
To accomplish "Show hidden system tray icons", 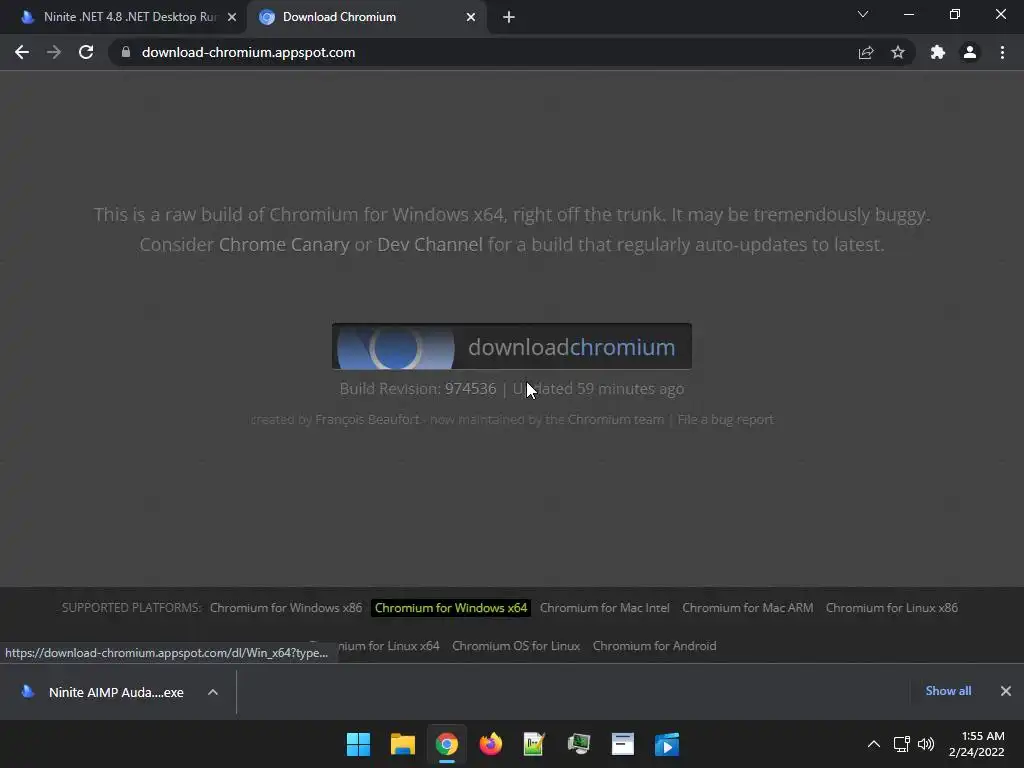I will [874, 744].
